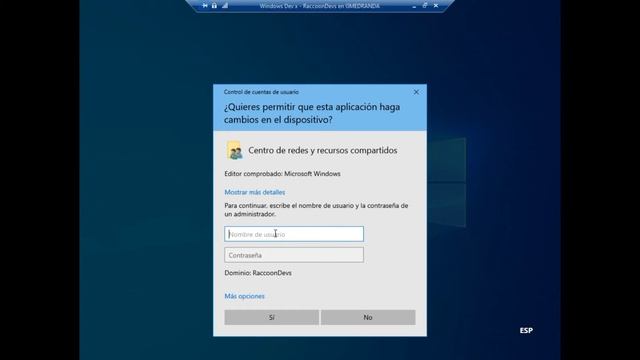
Task: Close the User Account Control dialog
Action: (x=416, y=92)
